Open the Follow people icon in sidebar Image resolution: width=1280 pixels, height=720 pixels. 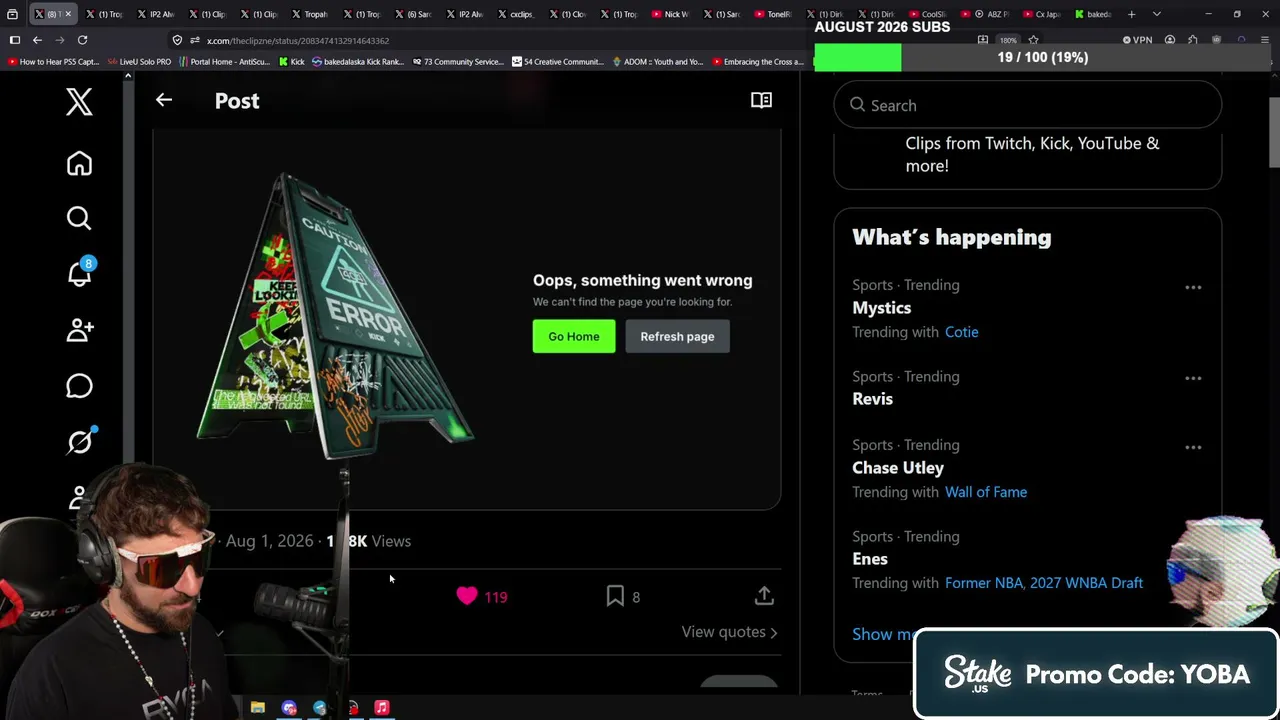[80, 330]
